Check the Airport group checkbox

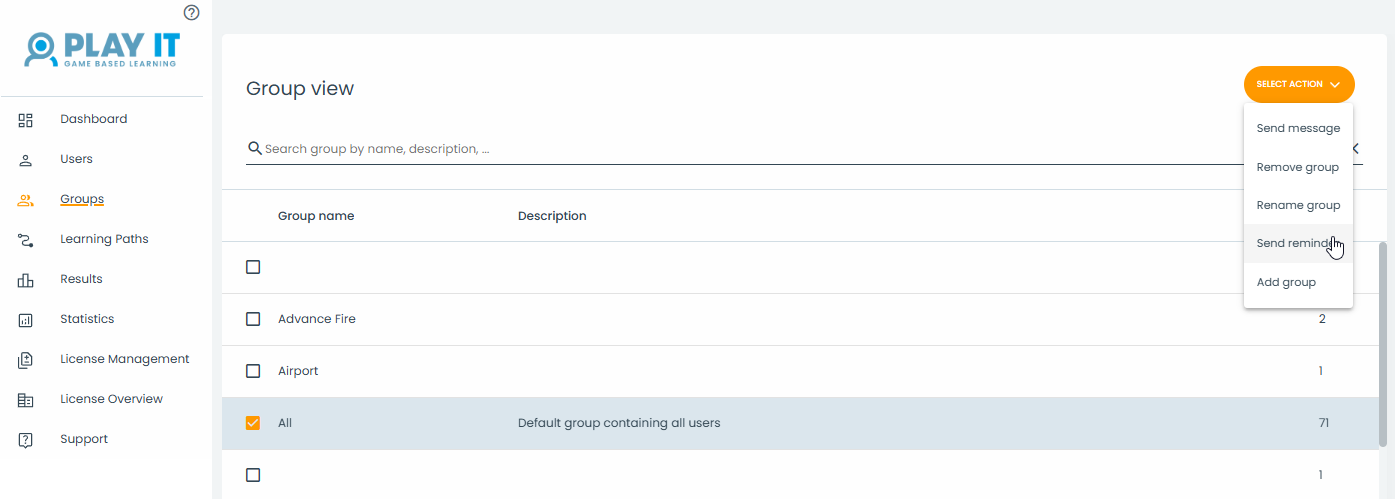[253, 371]
